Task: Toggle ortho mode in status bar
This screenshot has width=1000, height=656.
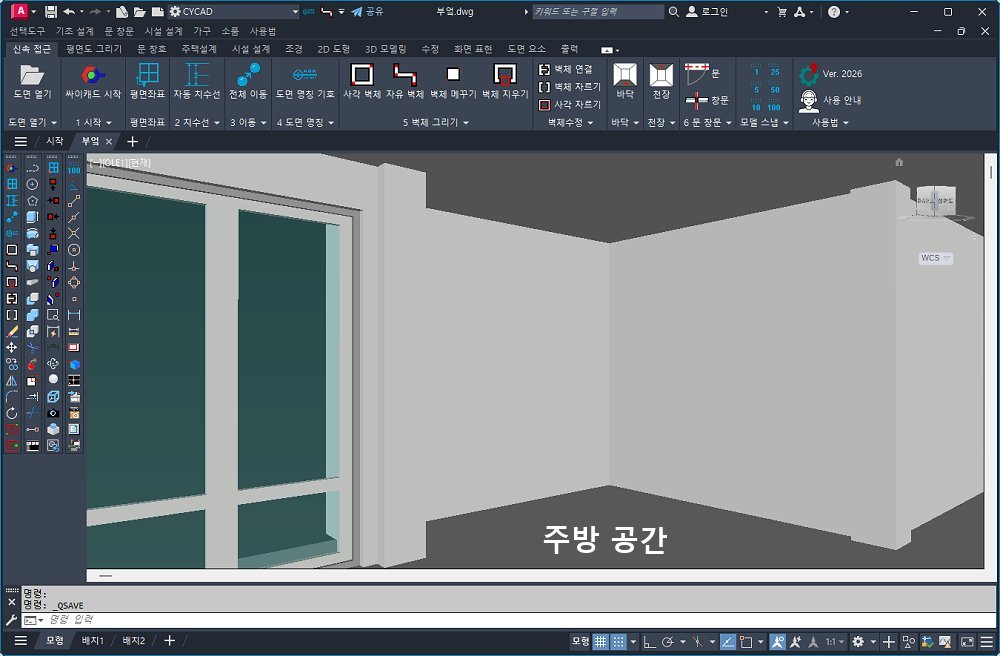Action: [x=648, y=641]
